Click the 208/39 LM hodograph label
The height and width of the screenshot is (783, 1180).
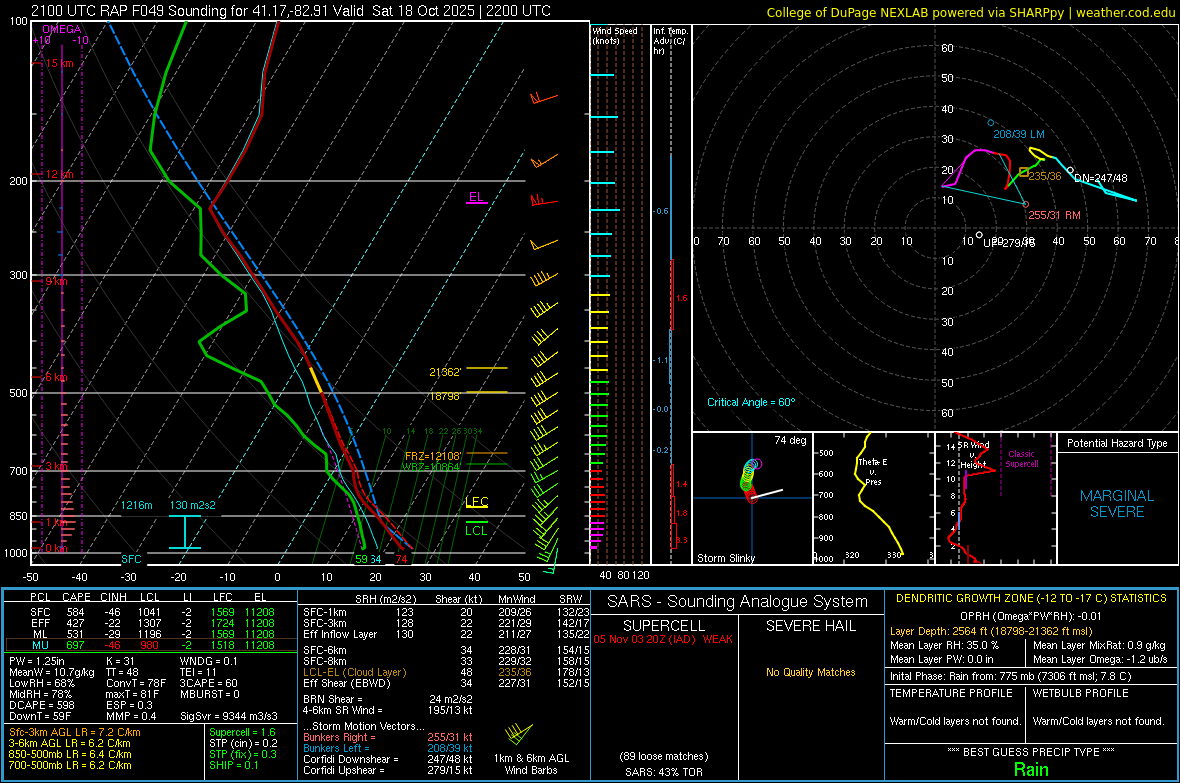point(1019,134)
